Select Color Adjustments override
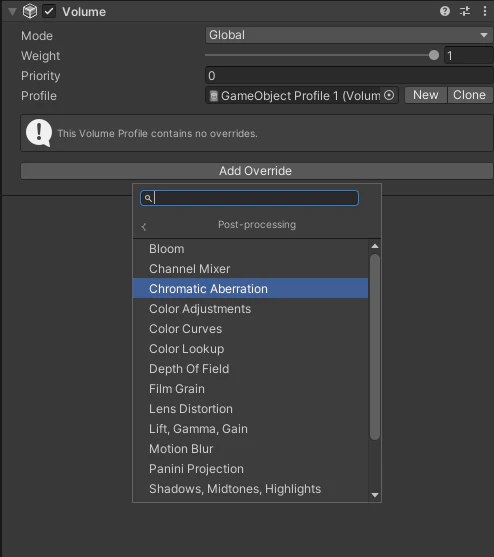 tap(250, 309)
